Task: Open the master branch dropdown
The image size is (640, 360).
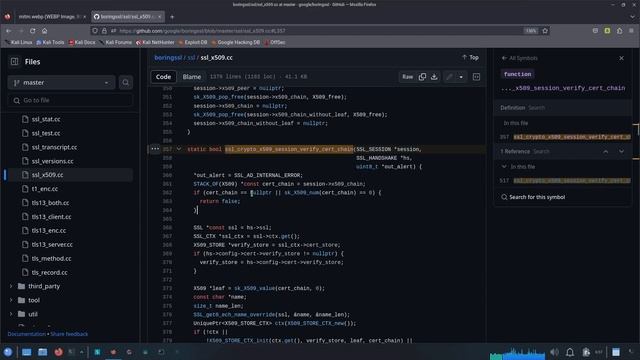Action: point(62,82)
